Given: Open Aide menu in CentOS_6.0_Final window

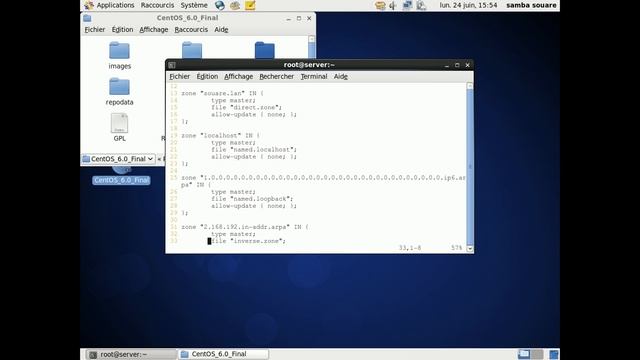Looking at the screenshot, I should tap(221, 29).
